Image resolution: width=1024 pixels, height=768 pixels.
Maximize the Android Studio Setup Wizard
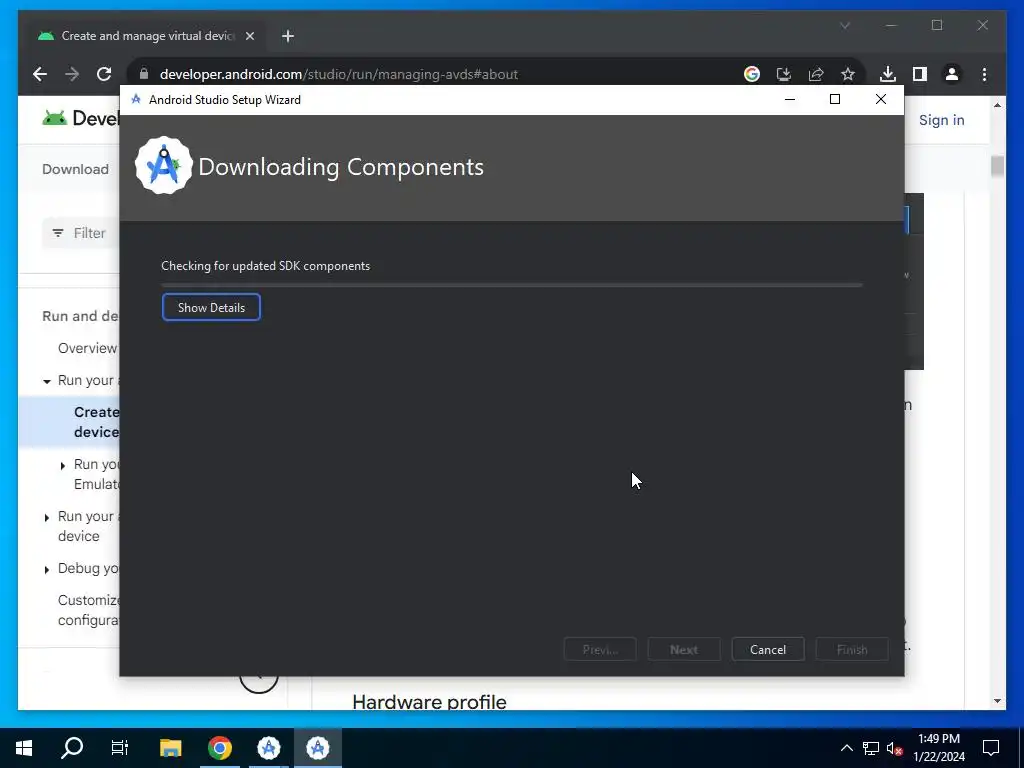pos(835,99)
